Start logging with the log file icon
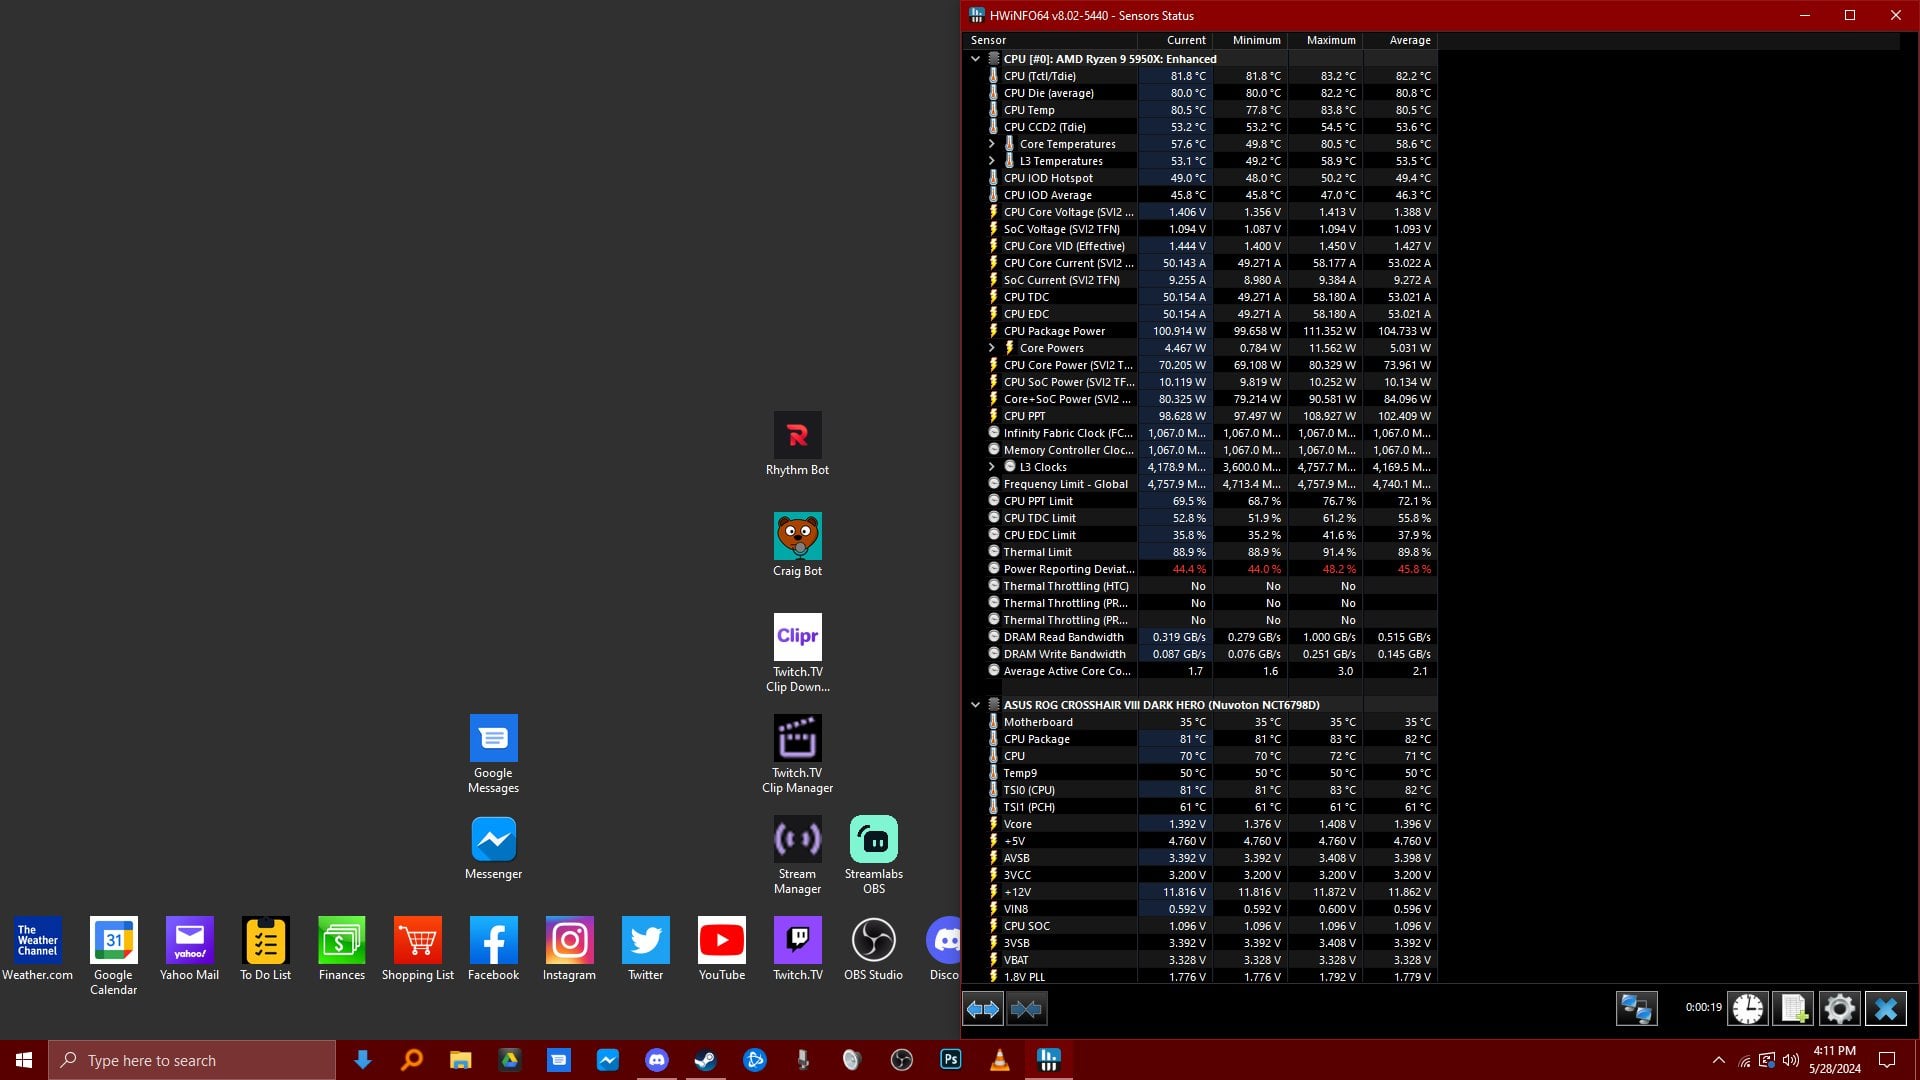 click(1793, 1009)
